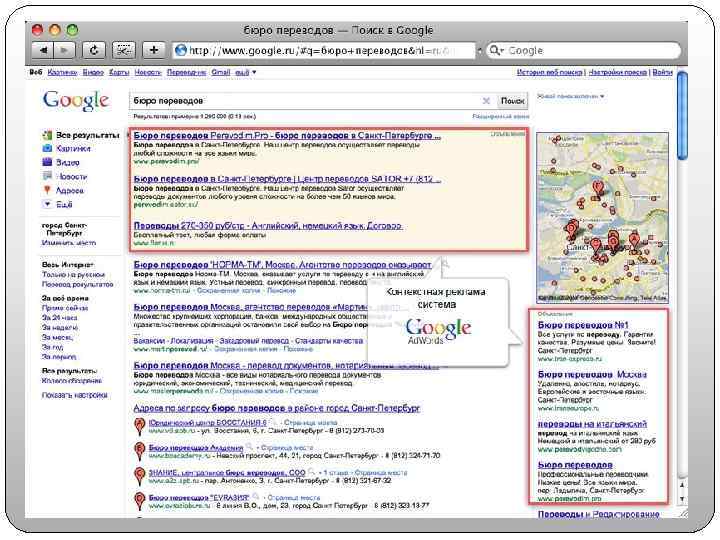
Task: Click map marker D beside EVRASIЯ result
Action: [140, 501]
